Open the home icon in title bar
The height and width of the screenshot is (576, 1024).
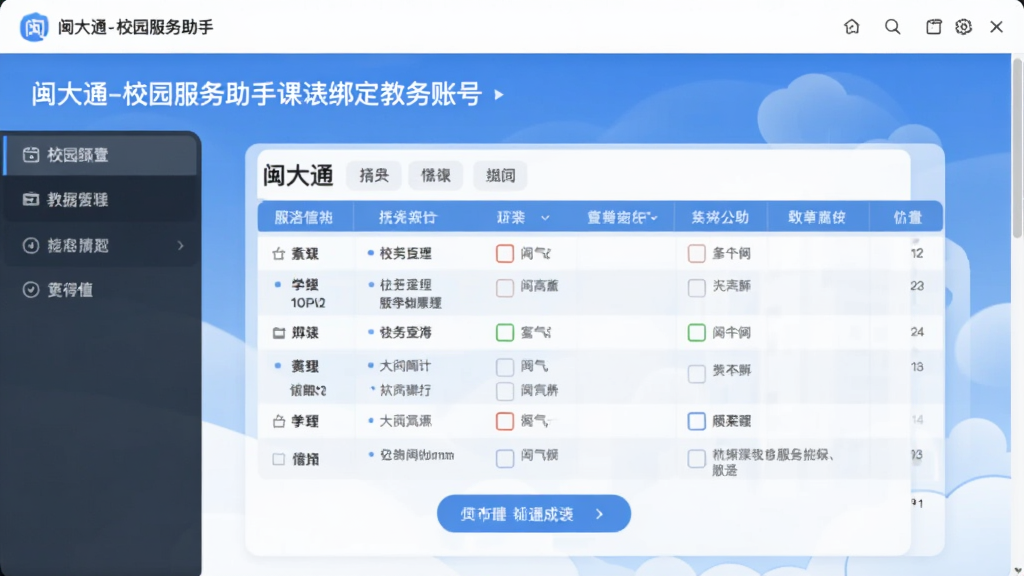point(852,27)
